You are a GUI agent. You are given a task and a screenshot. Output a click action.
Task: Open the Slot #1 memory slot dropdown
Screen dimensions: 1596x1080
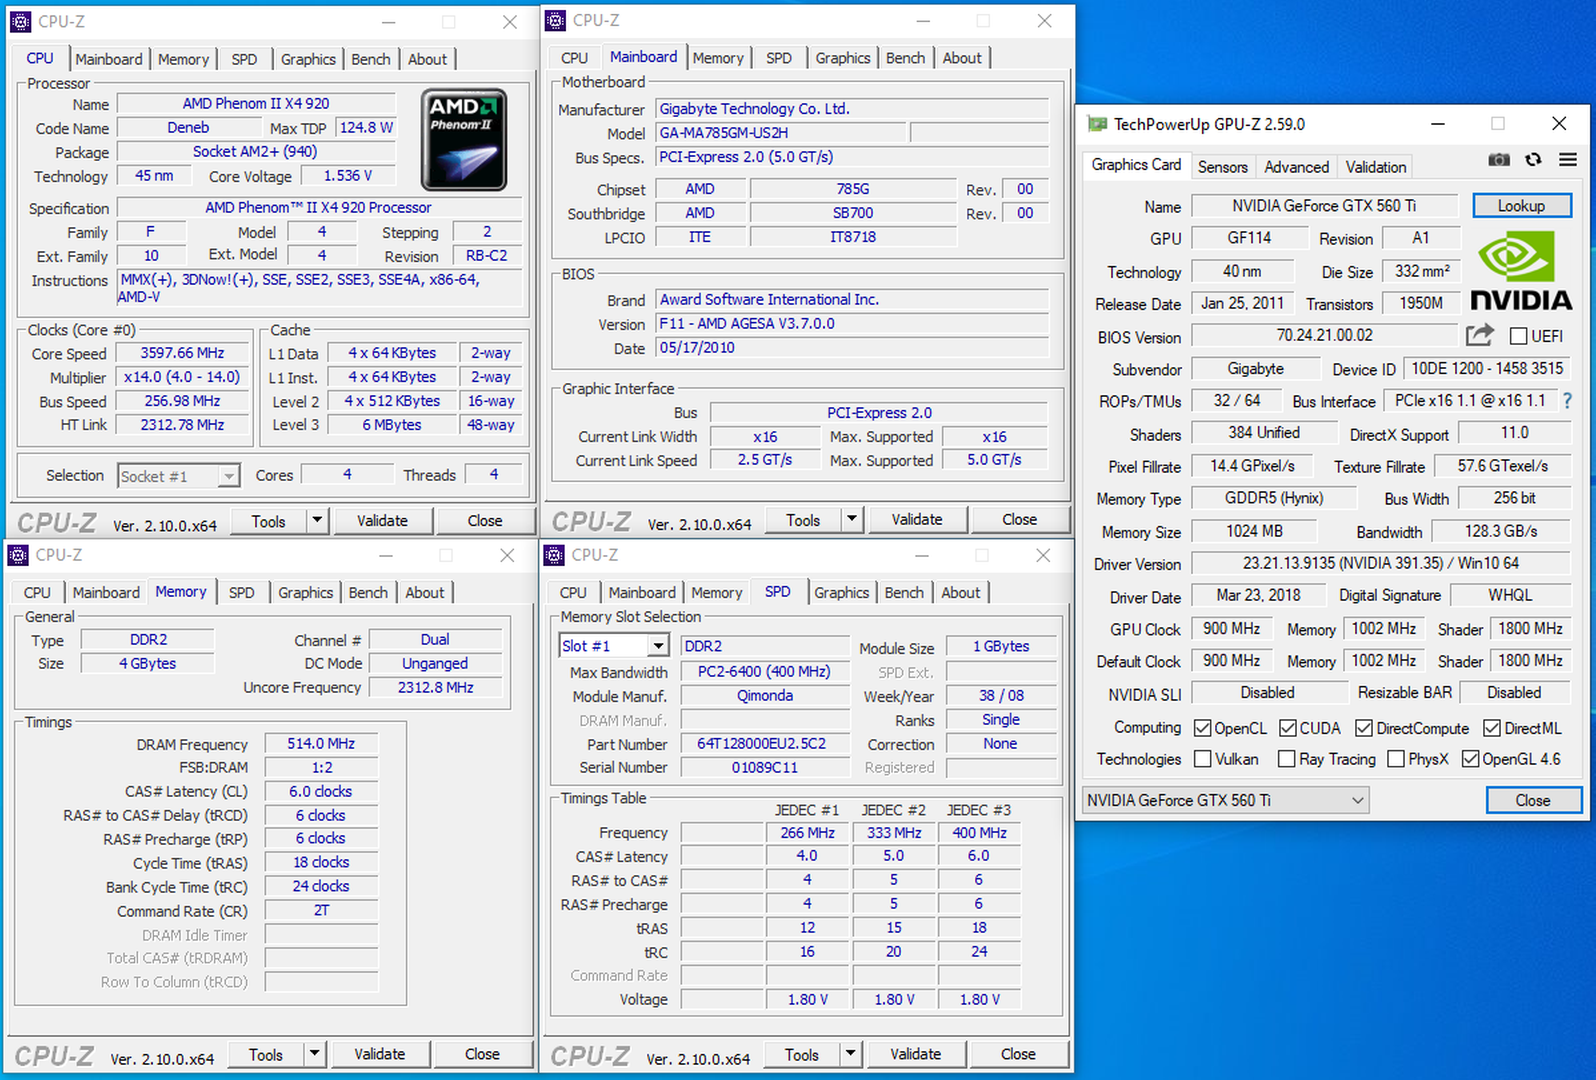click(x=613, y=646)
